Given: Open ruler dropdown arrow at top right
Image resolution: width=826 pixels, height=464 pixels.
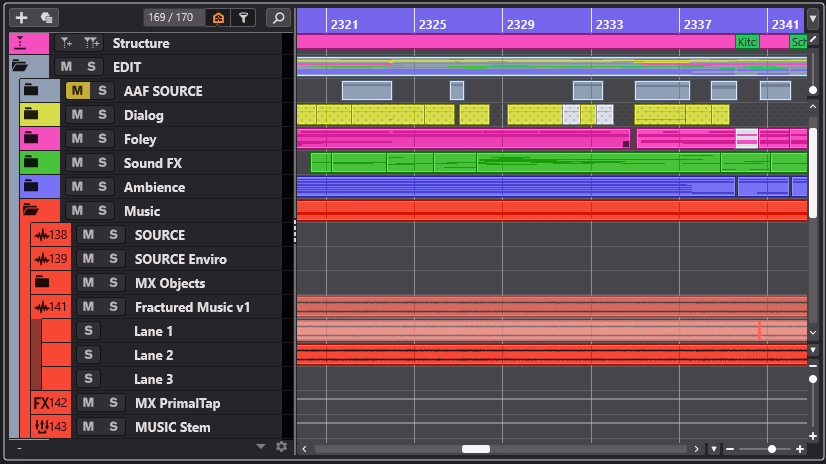Looking at the screenshot, I should pos(813,18).
